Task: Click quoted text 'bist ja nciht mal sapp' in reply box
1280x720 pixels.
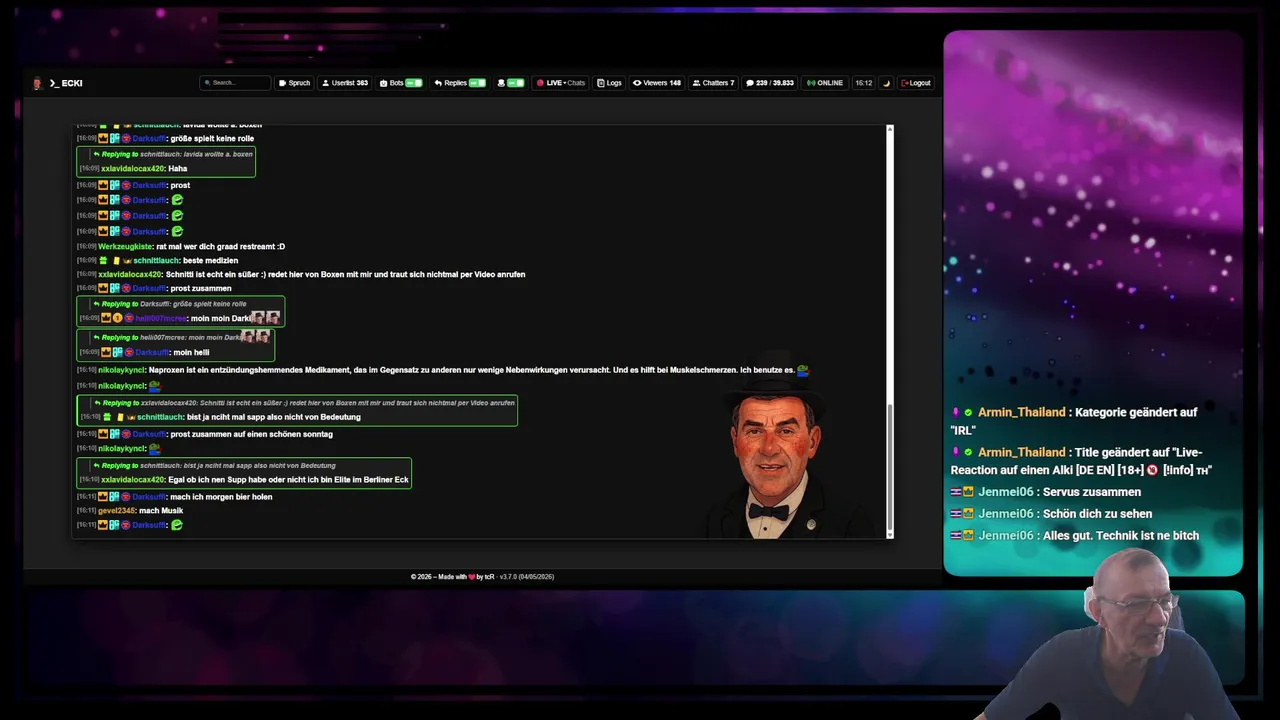Action: pos(260,465)
